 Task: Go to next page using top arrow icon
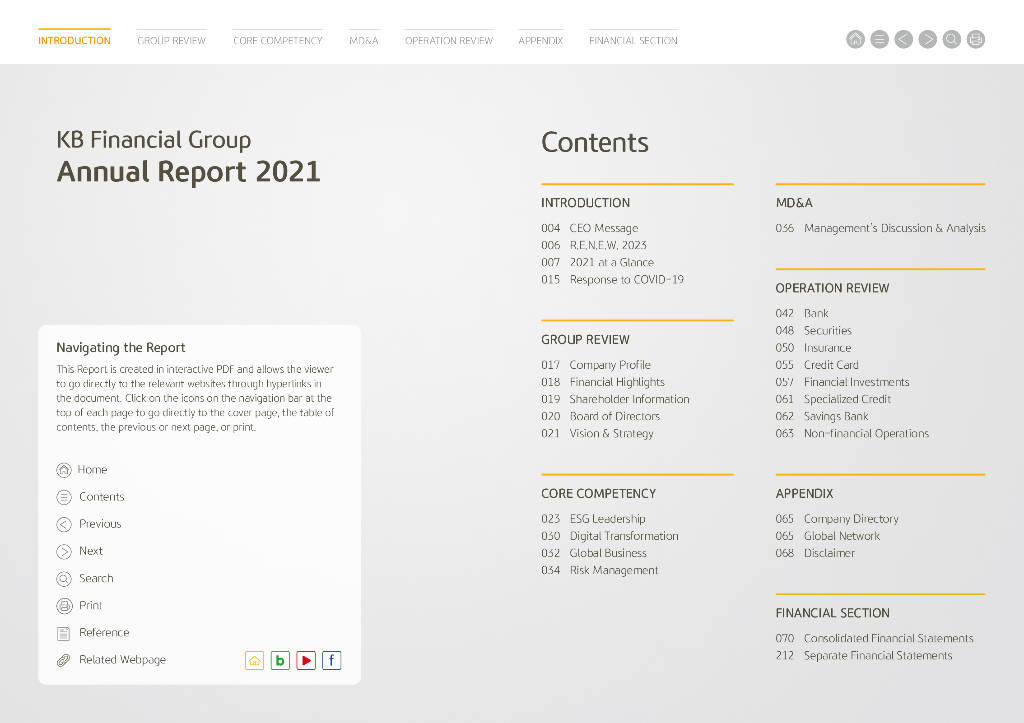(927, 40)
